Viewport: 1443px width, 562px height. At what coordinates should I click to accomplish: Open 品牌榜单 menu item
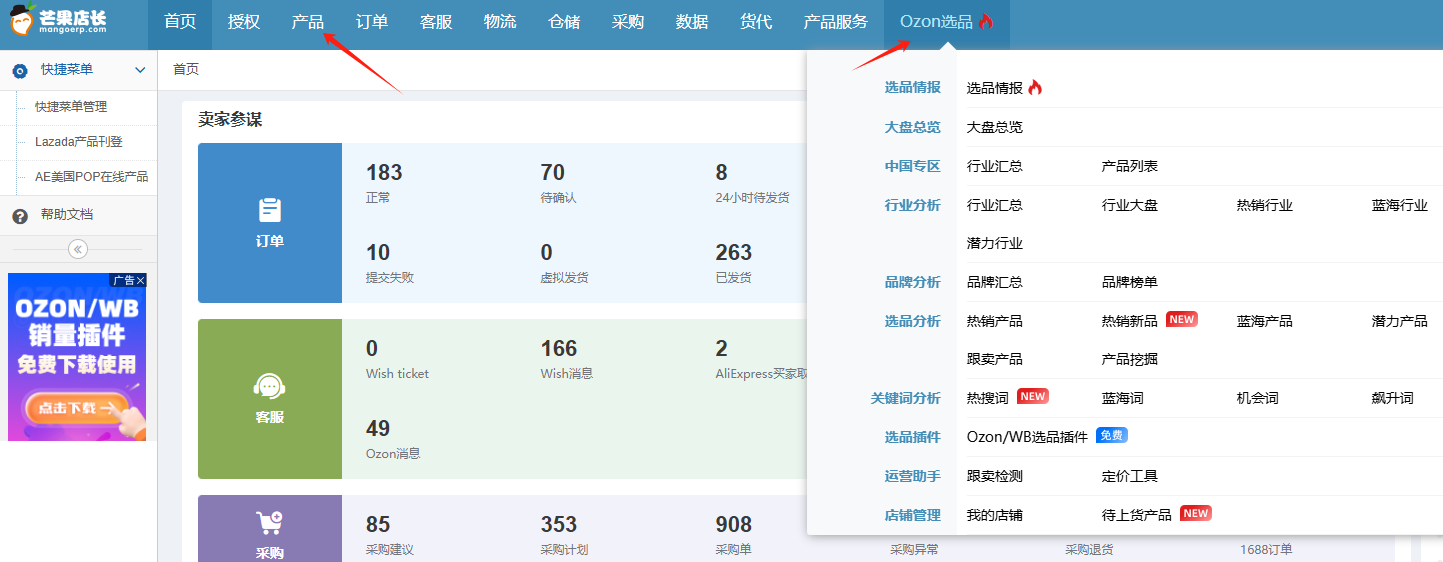(x=1130, y=282)
